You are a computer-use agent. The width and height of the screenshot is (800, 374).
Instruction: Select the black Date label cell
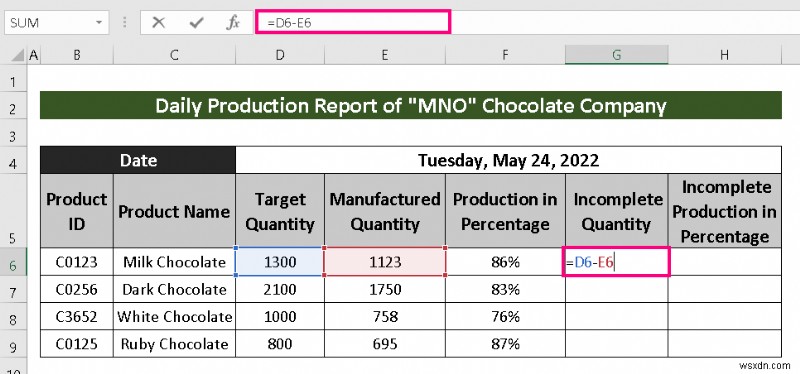click(x=138, y=160)
